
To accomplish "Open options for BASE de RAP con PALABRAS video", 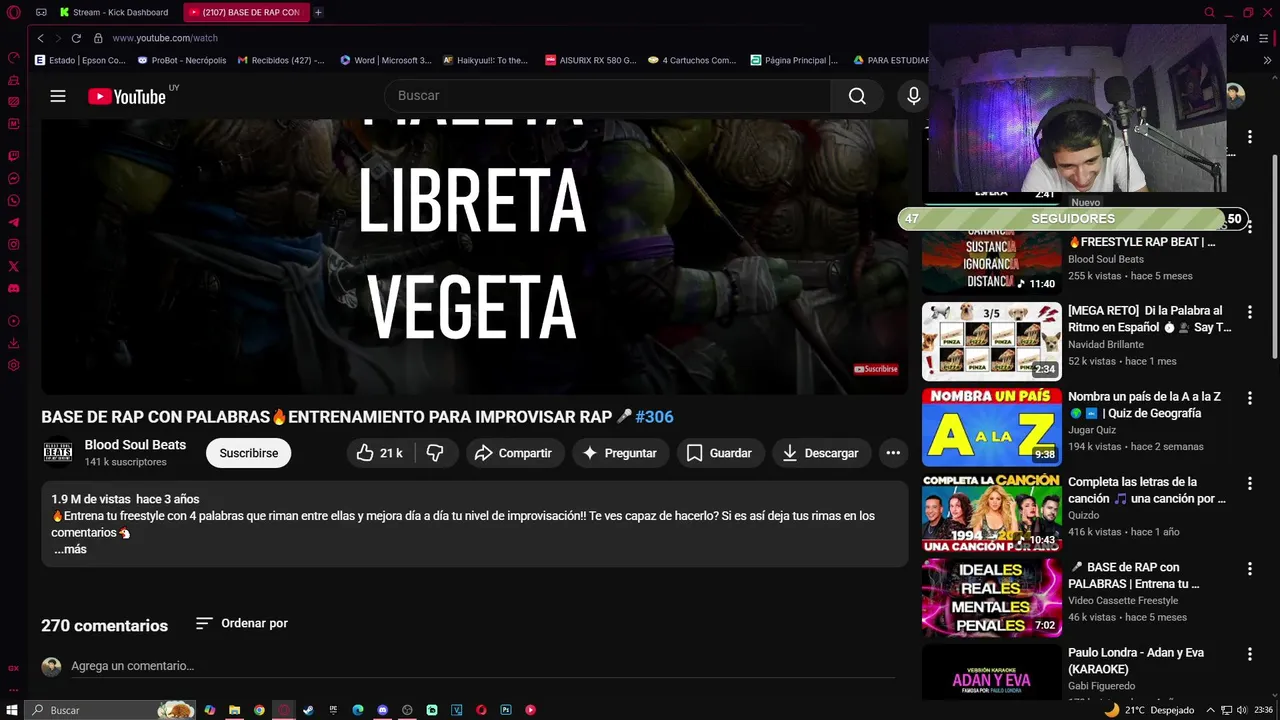I will 1249,568.
